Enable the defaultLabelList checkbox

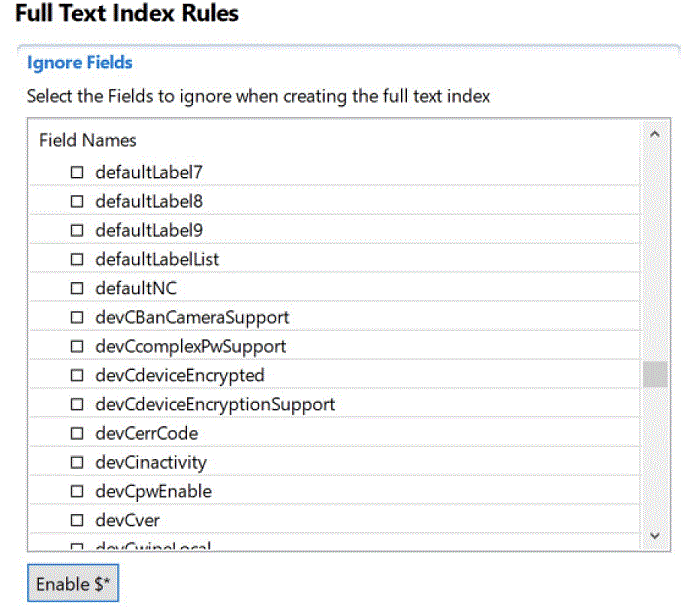(77, 259)
